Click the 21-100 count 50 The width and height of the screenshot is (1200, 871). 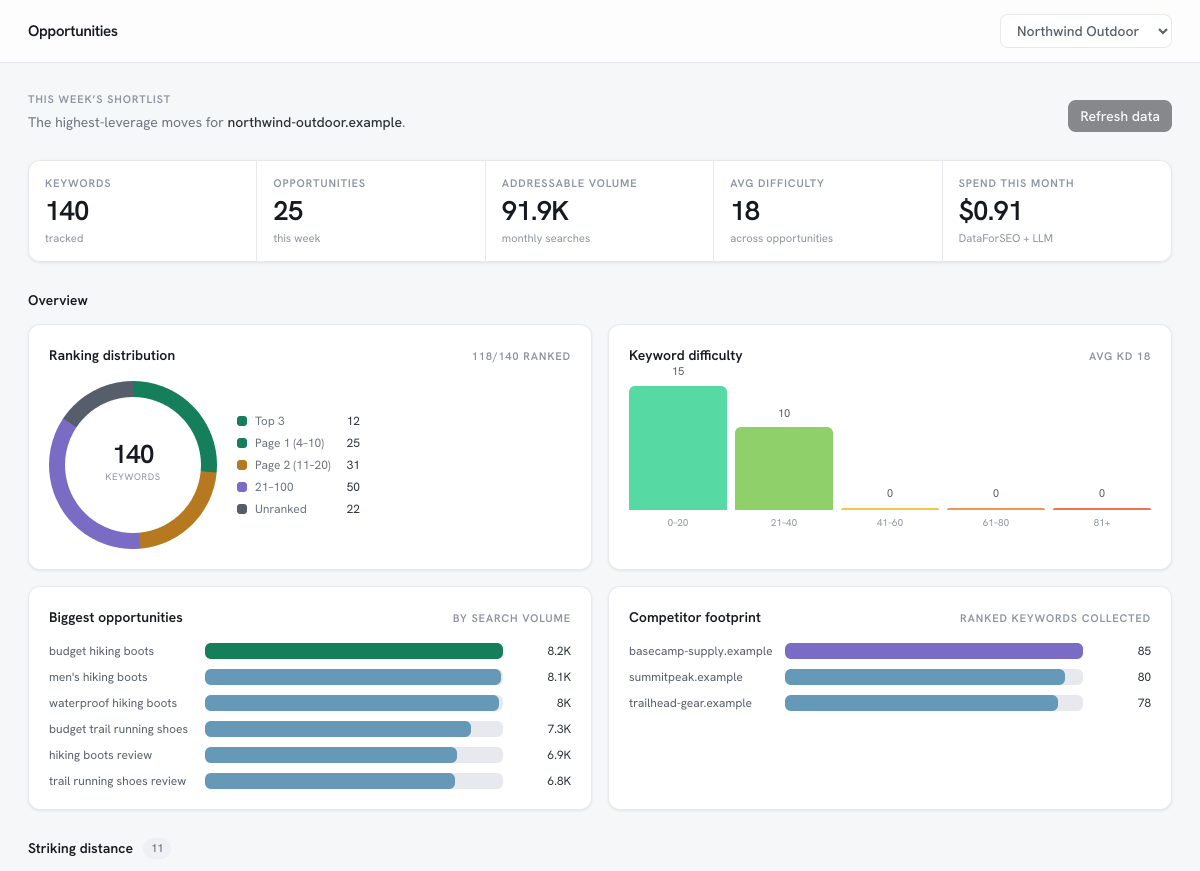353,487
